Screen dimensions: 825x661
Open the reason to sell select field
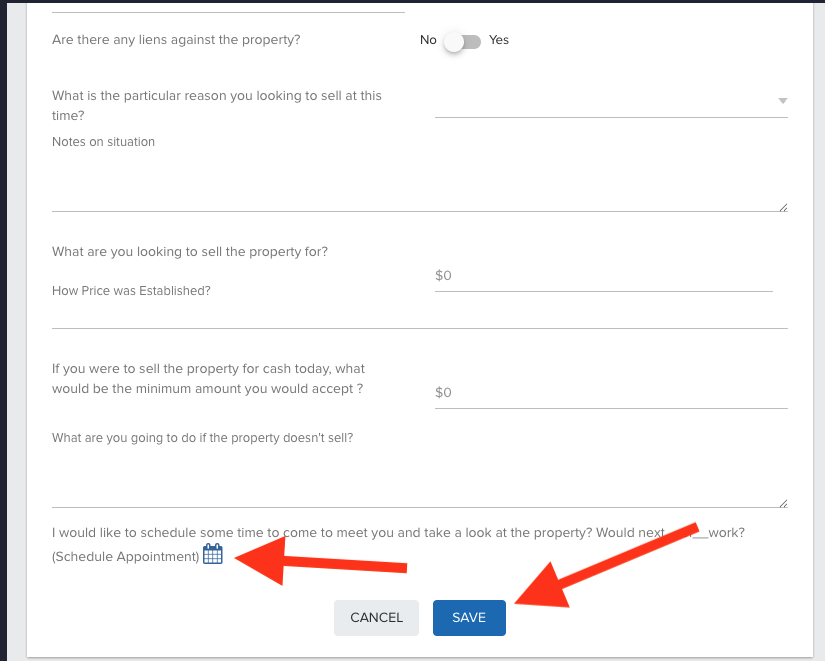point(600,102)
